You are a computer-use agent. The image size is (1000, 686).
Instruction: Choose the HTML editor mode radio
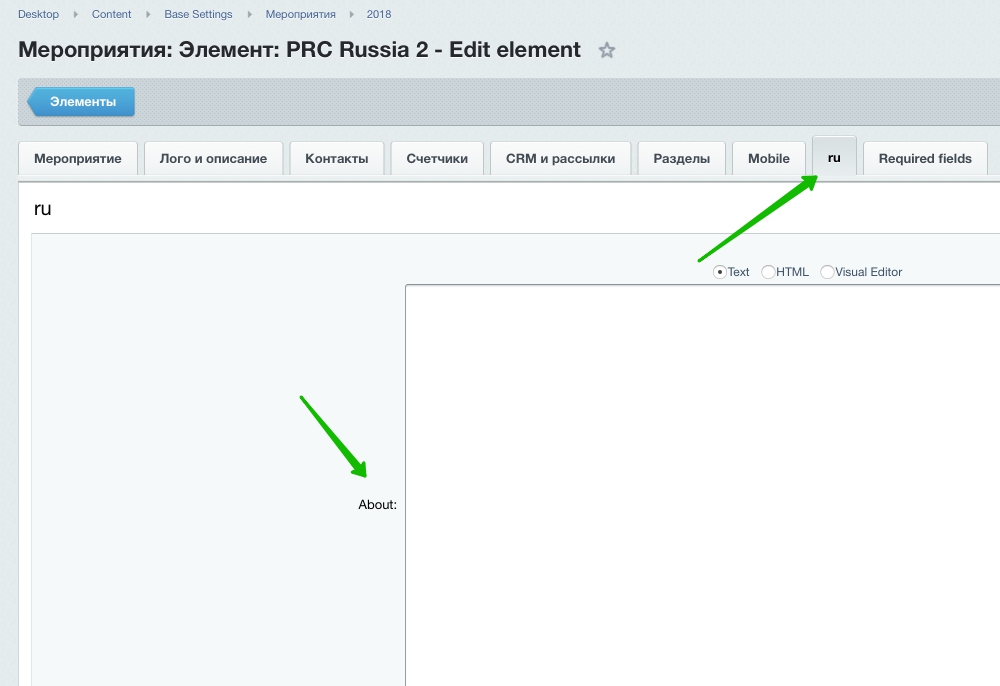click(x=768, y=272)
